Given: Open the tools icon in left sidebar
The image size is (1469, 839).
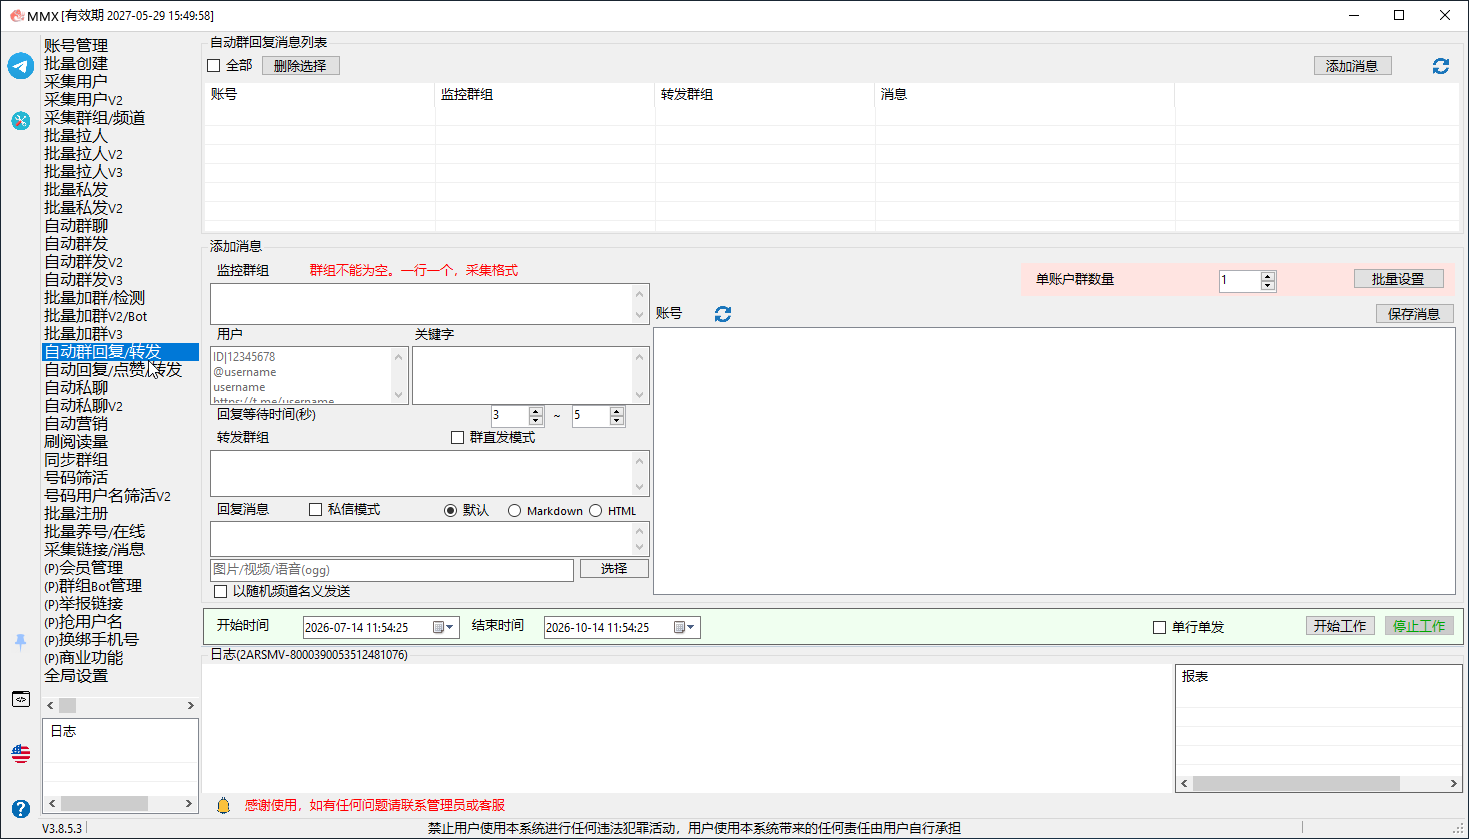Looking at the screenshot, I should (21, 121).
